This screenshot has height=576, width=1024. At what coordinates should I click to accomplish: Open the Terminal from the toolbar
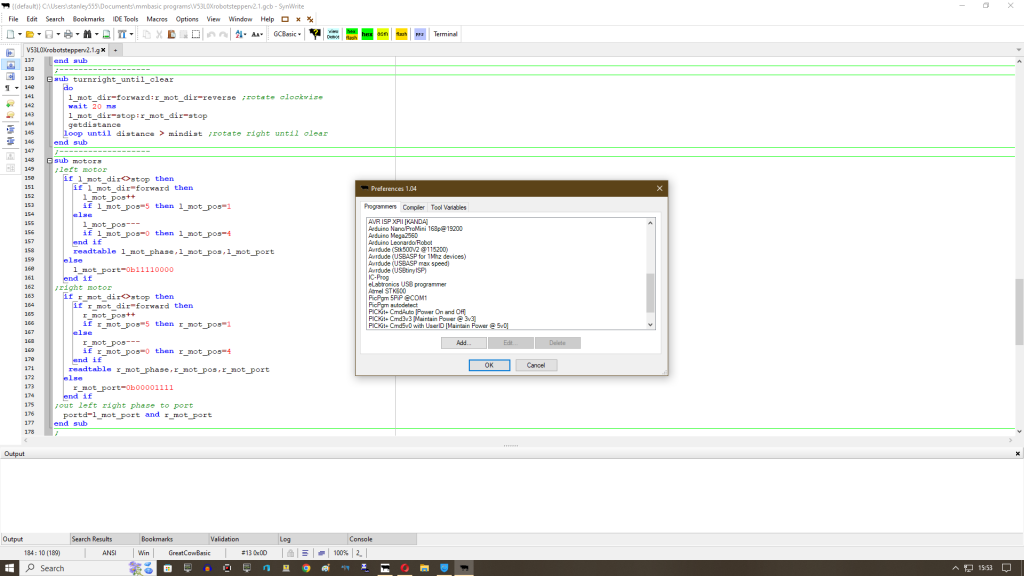(x=445, y=34)
